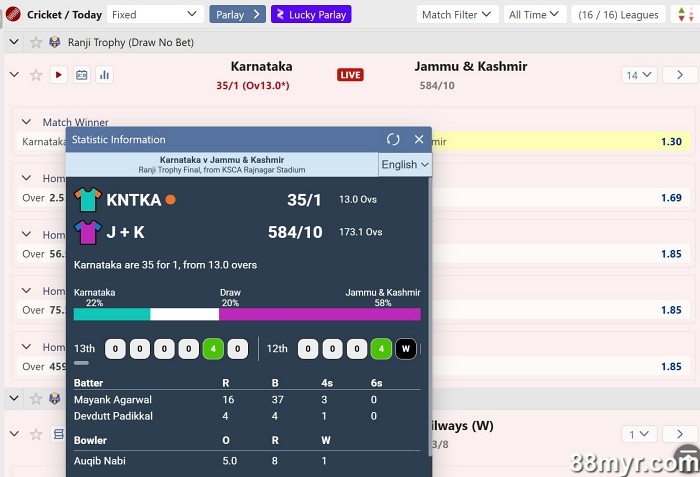Click the LIVE badge
The height and width of the screenshot is (477, 700).
(x=350, y=75)
